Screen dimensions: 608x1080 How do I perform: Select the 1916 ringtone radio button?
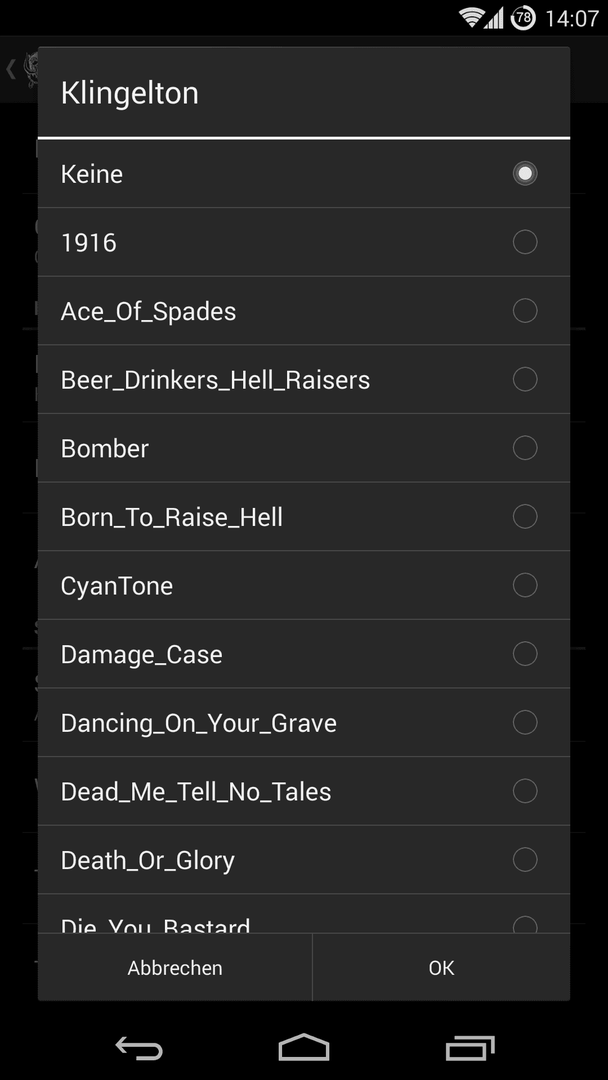point(525,242)
